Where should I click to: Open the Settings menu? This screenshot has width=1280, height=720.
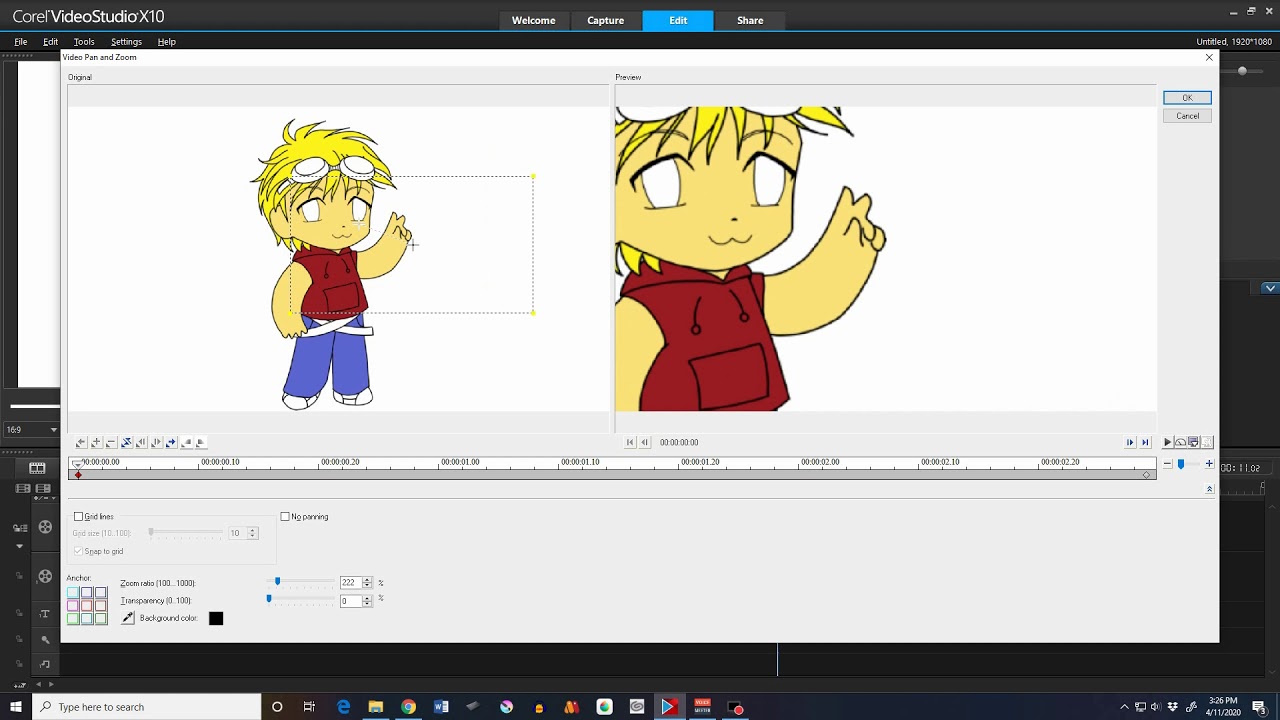[126, 42]
